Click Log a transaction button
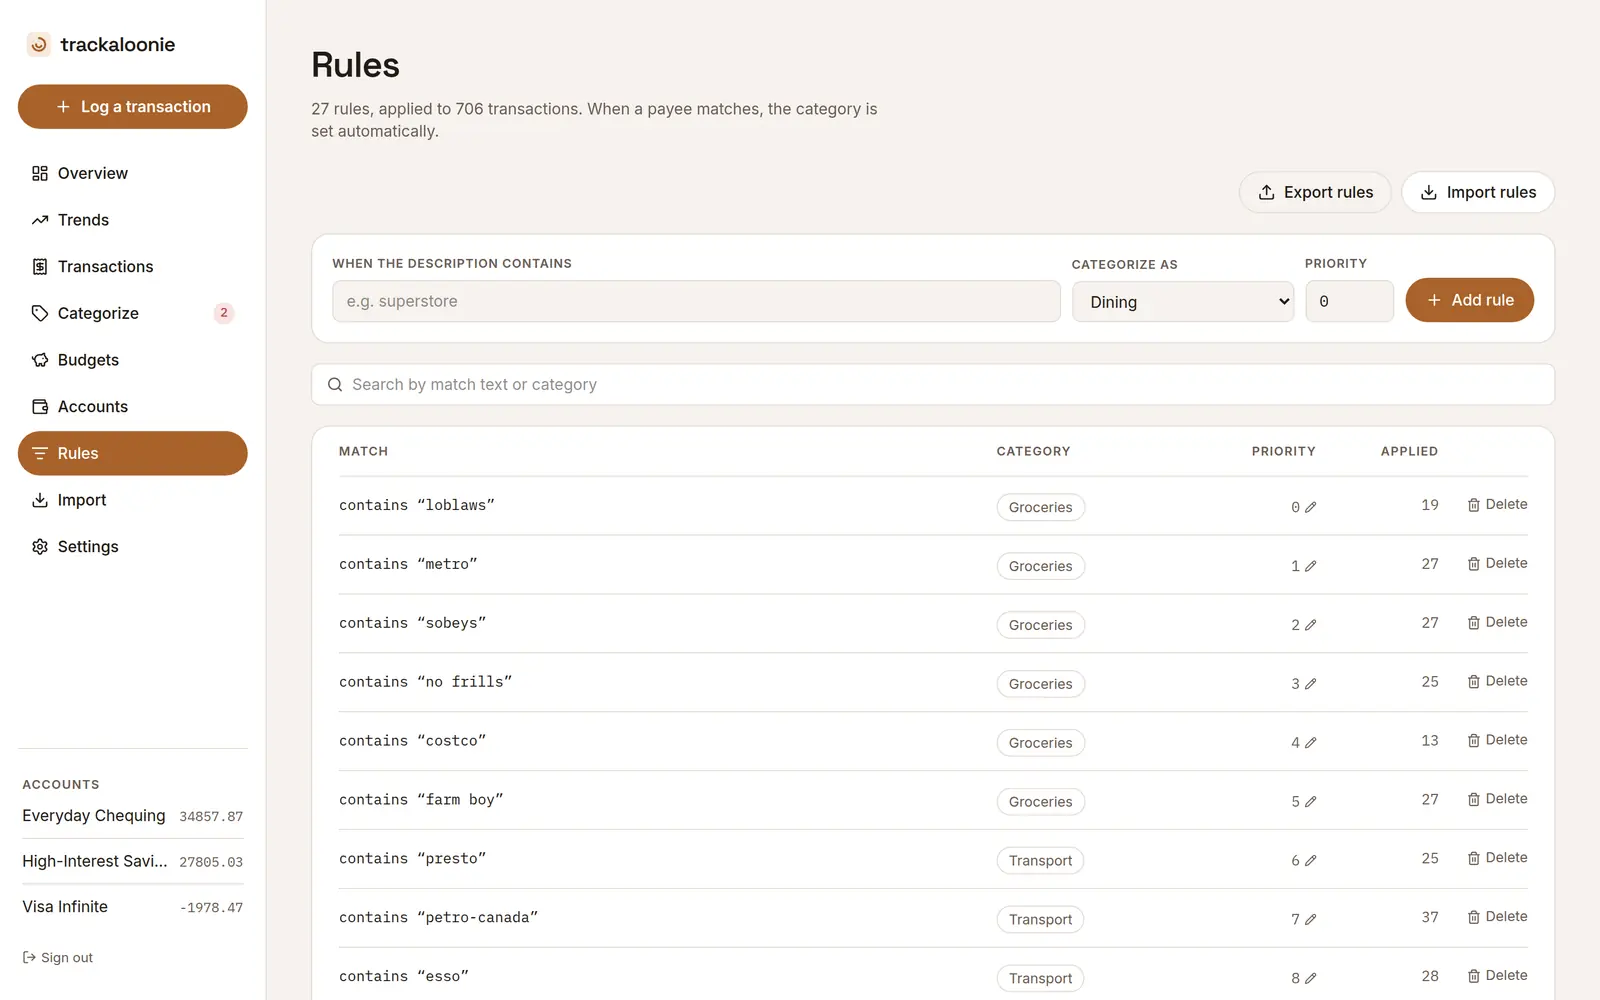Image resolution: width=1600 pixels, height=1000 pixels. (x=132, y=107)
